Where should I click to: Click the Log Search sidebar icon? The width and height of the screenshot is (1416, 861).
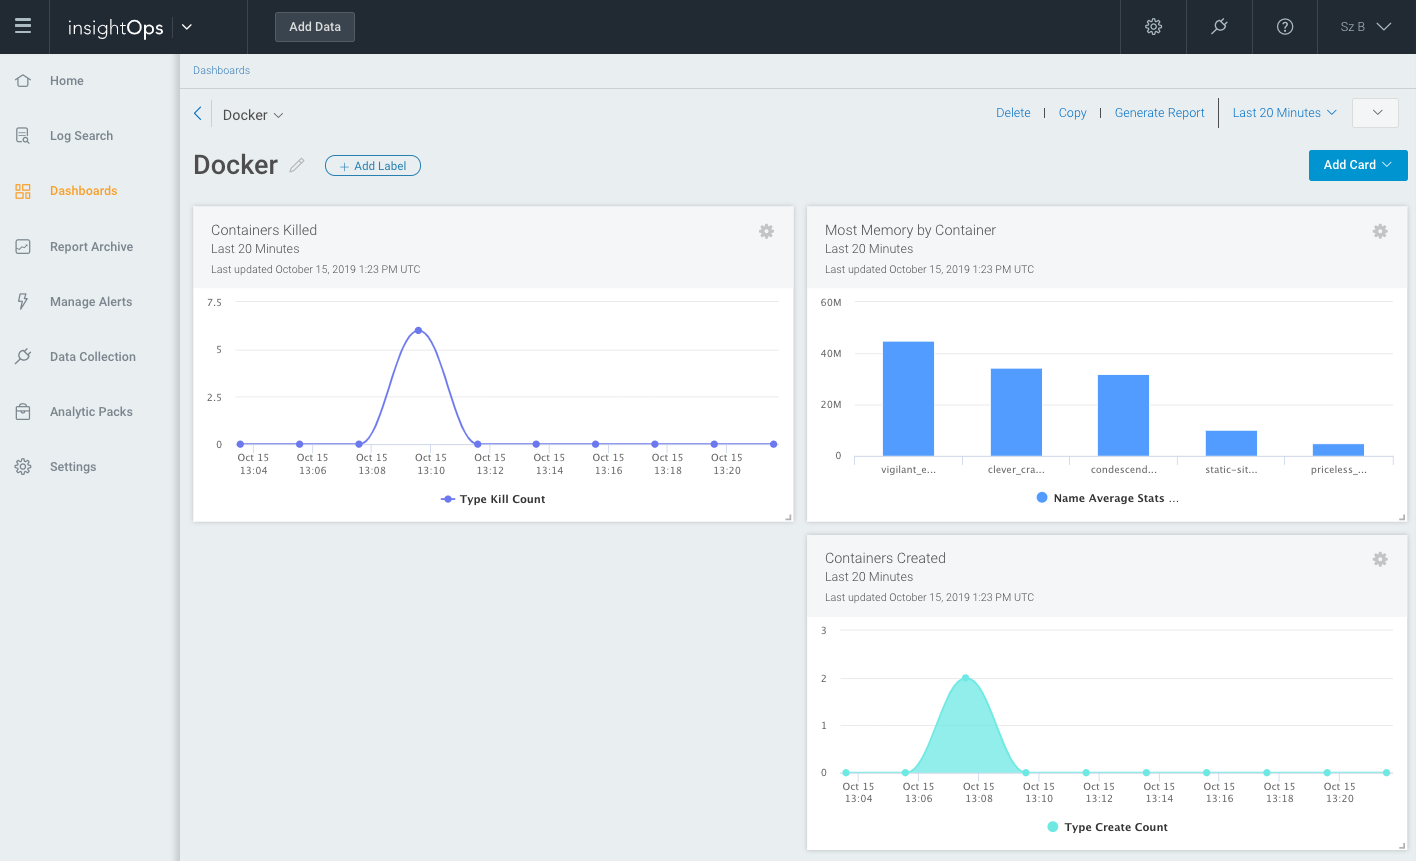pyautogui.click(x=23, y=136)
